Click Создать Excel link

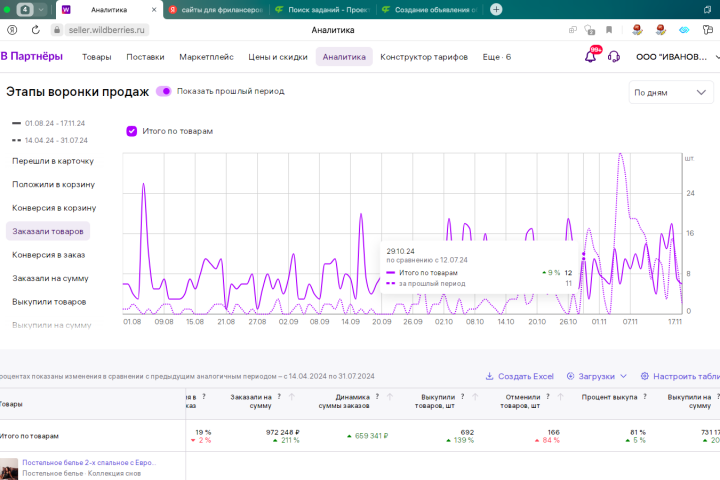click(526, 376)
